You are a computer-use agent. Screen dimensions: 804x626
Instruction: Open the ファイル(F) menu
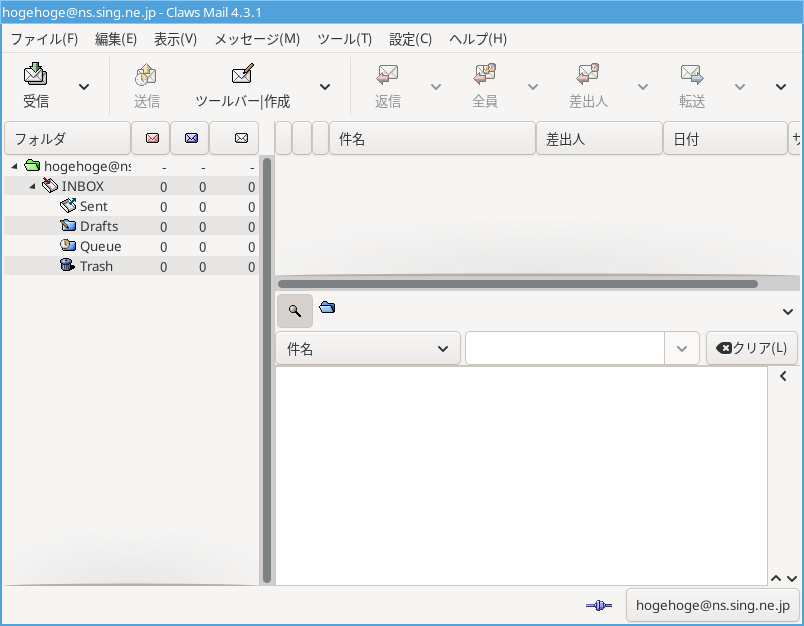click(44, 39)
